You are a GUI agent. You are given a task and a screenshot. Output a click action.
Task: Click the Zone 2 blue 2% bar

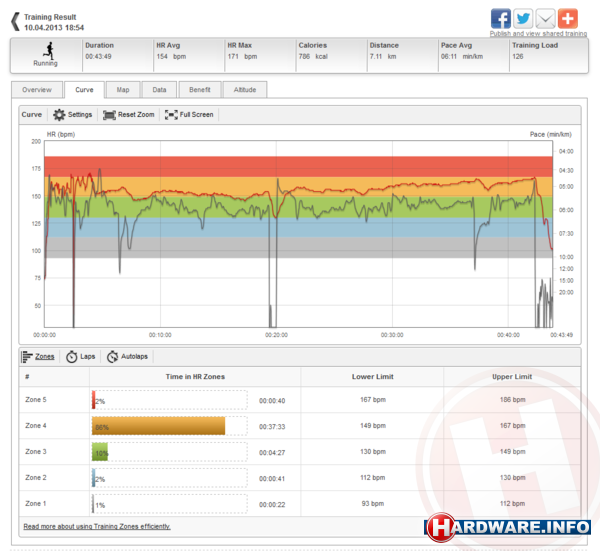click(93, 478)
